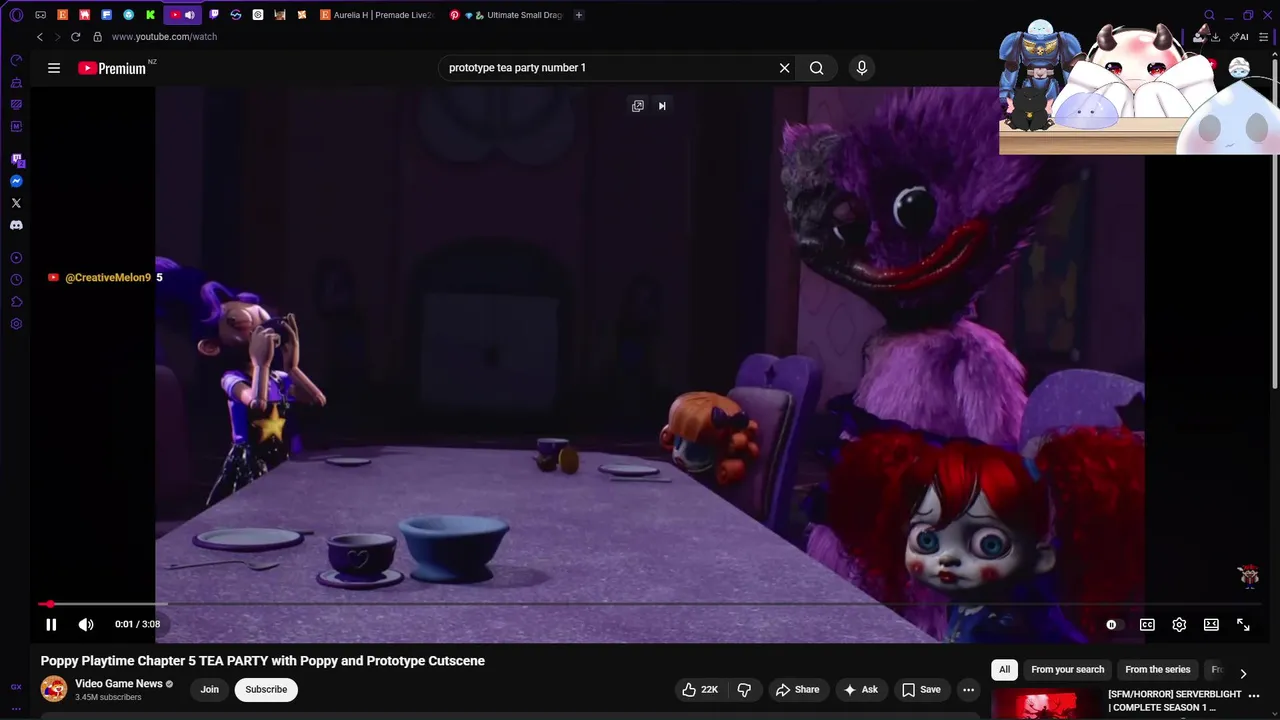Select the From your search chip

click(1068, 670)
